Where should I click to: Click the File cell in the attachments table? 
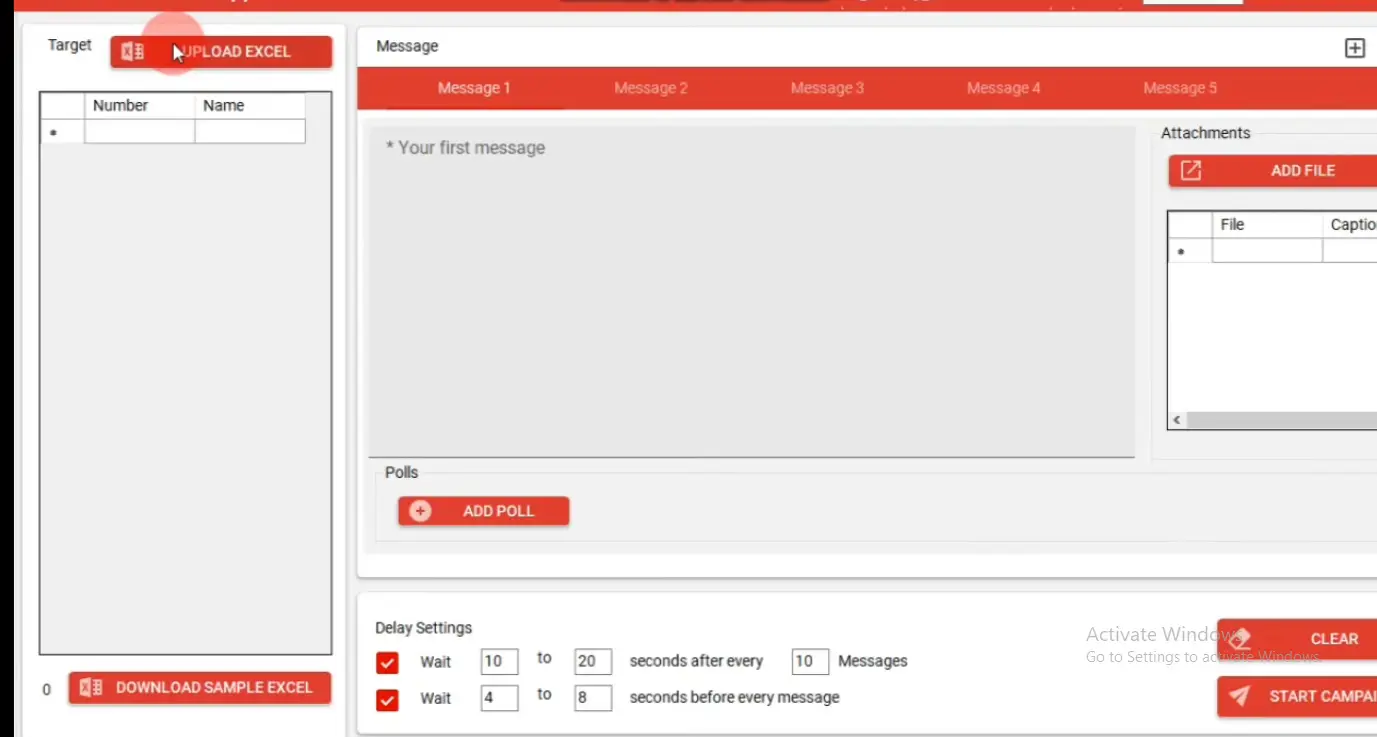1266,251
